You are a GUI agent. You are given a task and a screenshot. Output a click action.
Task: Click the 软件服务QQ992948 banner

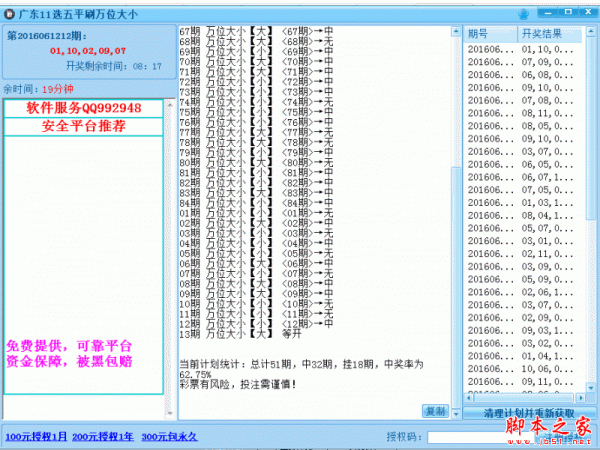click(x=83, y=108)
